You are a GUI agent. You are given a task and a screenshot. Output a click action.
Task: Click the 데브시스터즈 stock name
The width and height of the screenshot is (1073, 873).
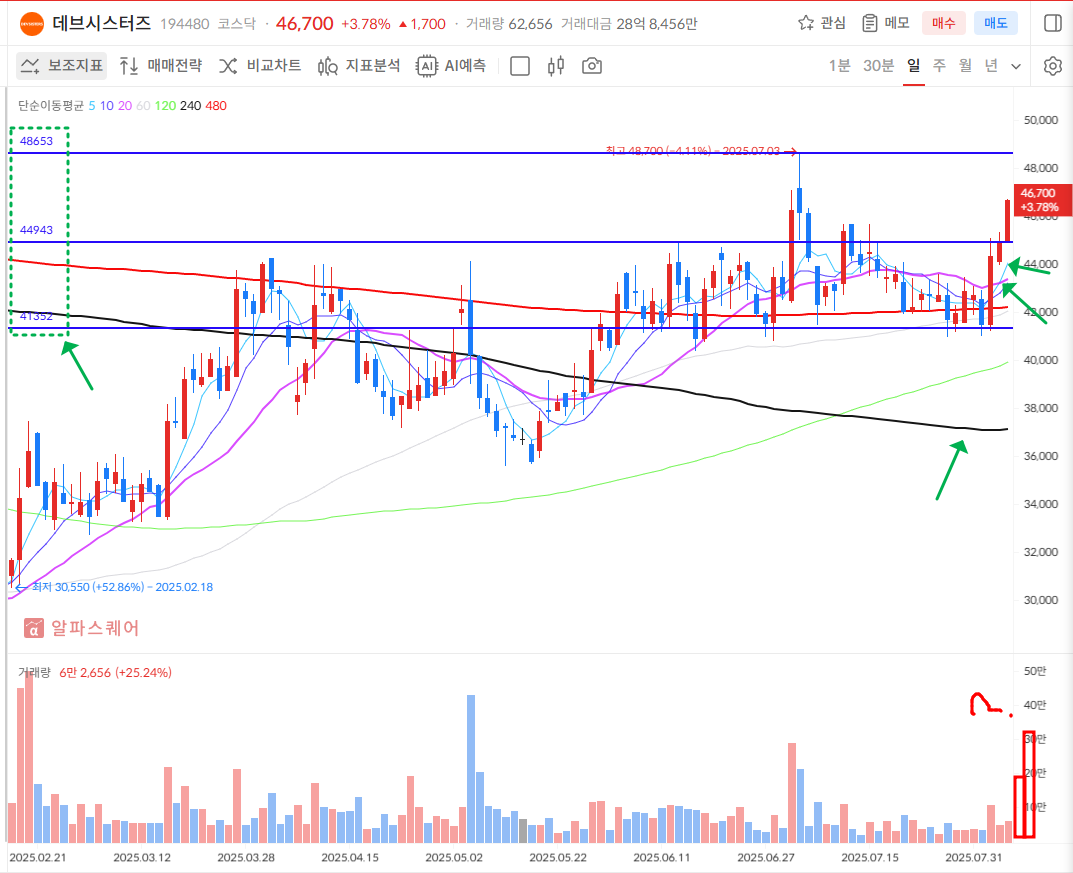pos(101,23)
